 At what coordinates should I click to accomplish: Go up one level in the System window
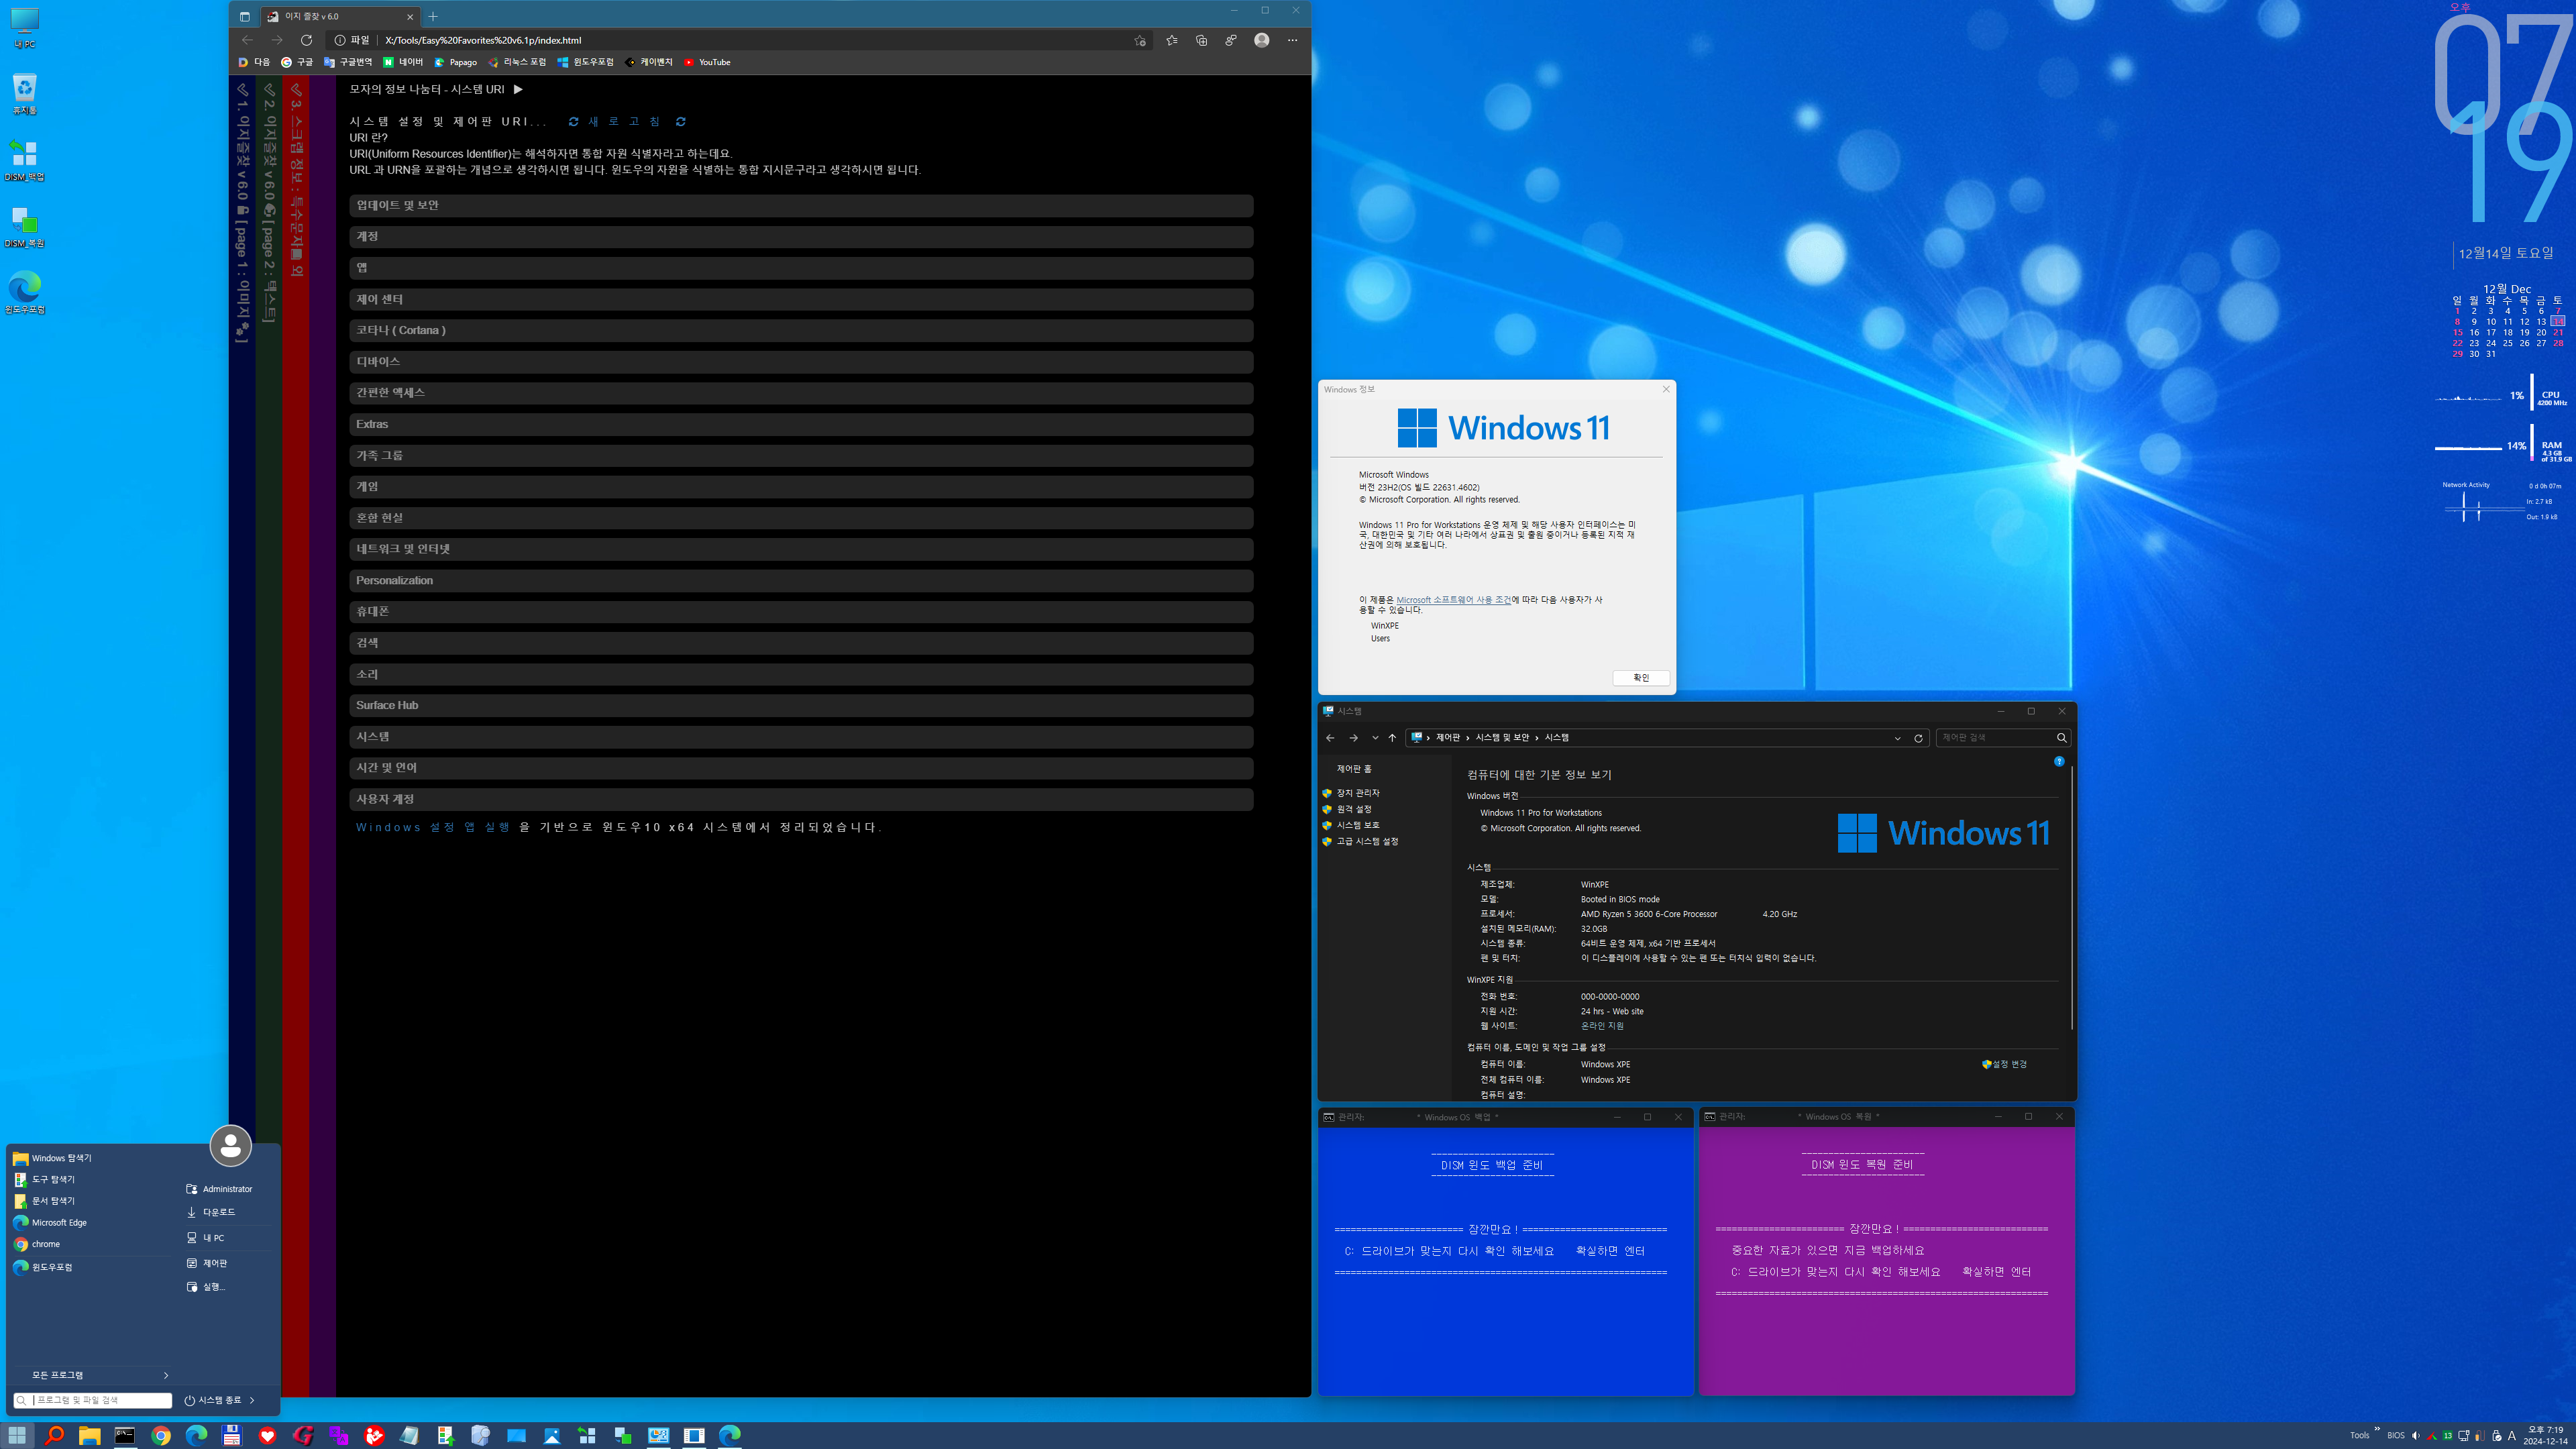(1392, 738)
